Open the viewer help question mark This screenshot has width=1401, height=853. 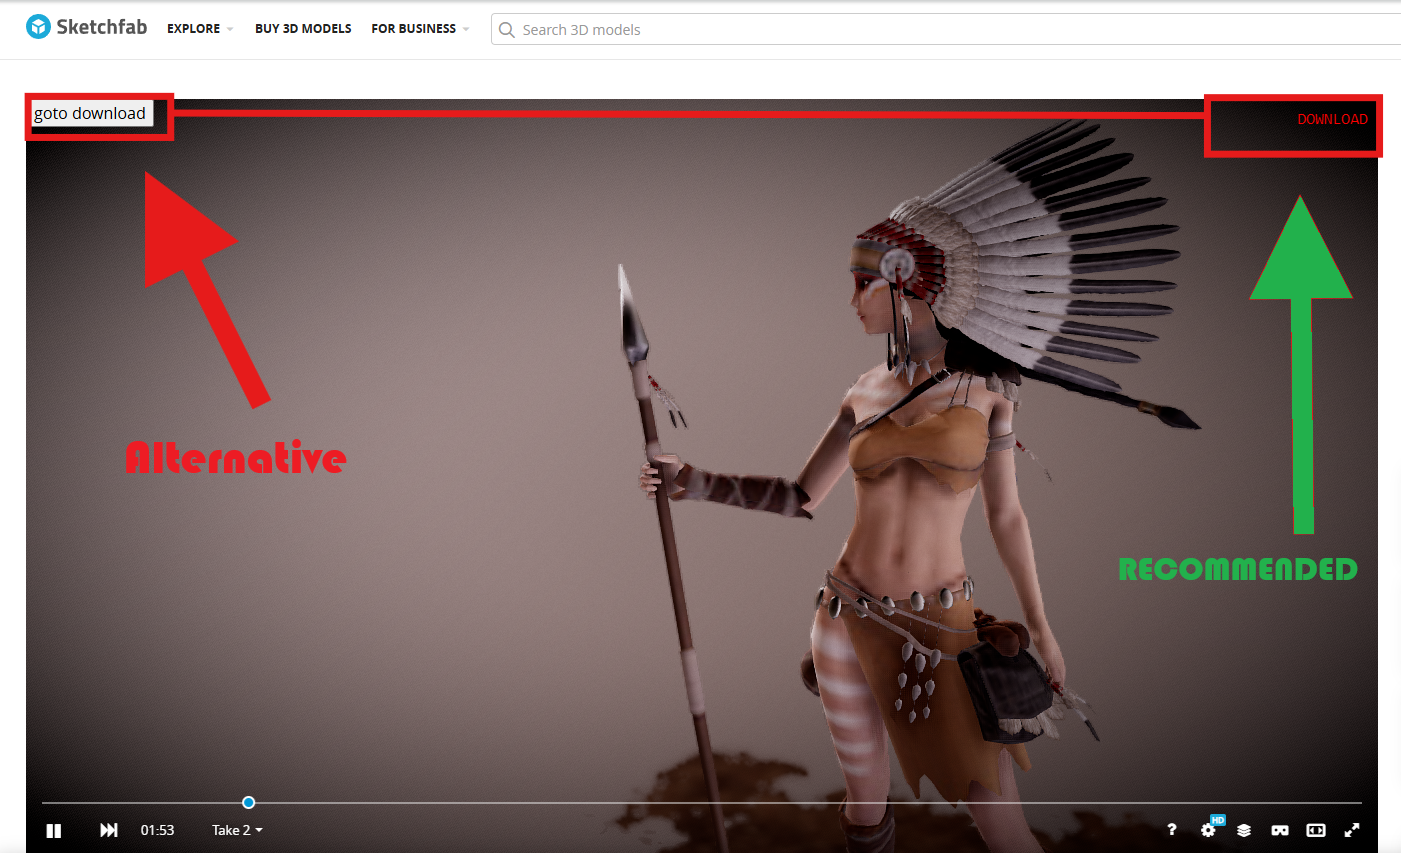click(x=1172, y=830)
